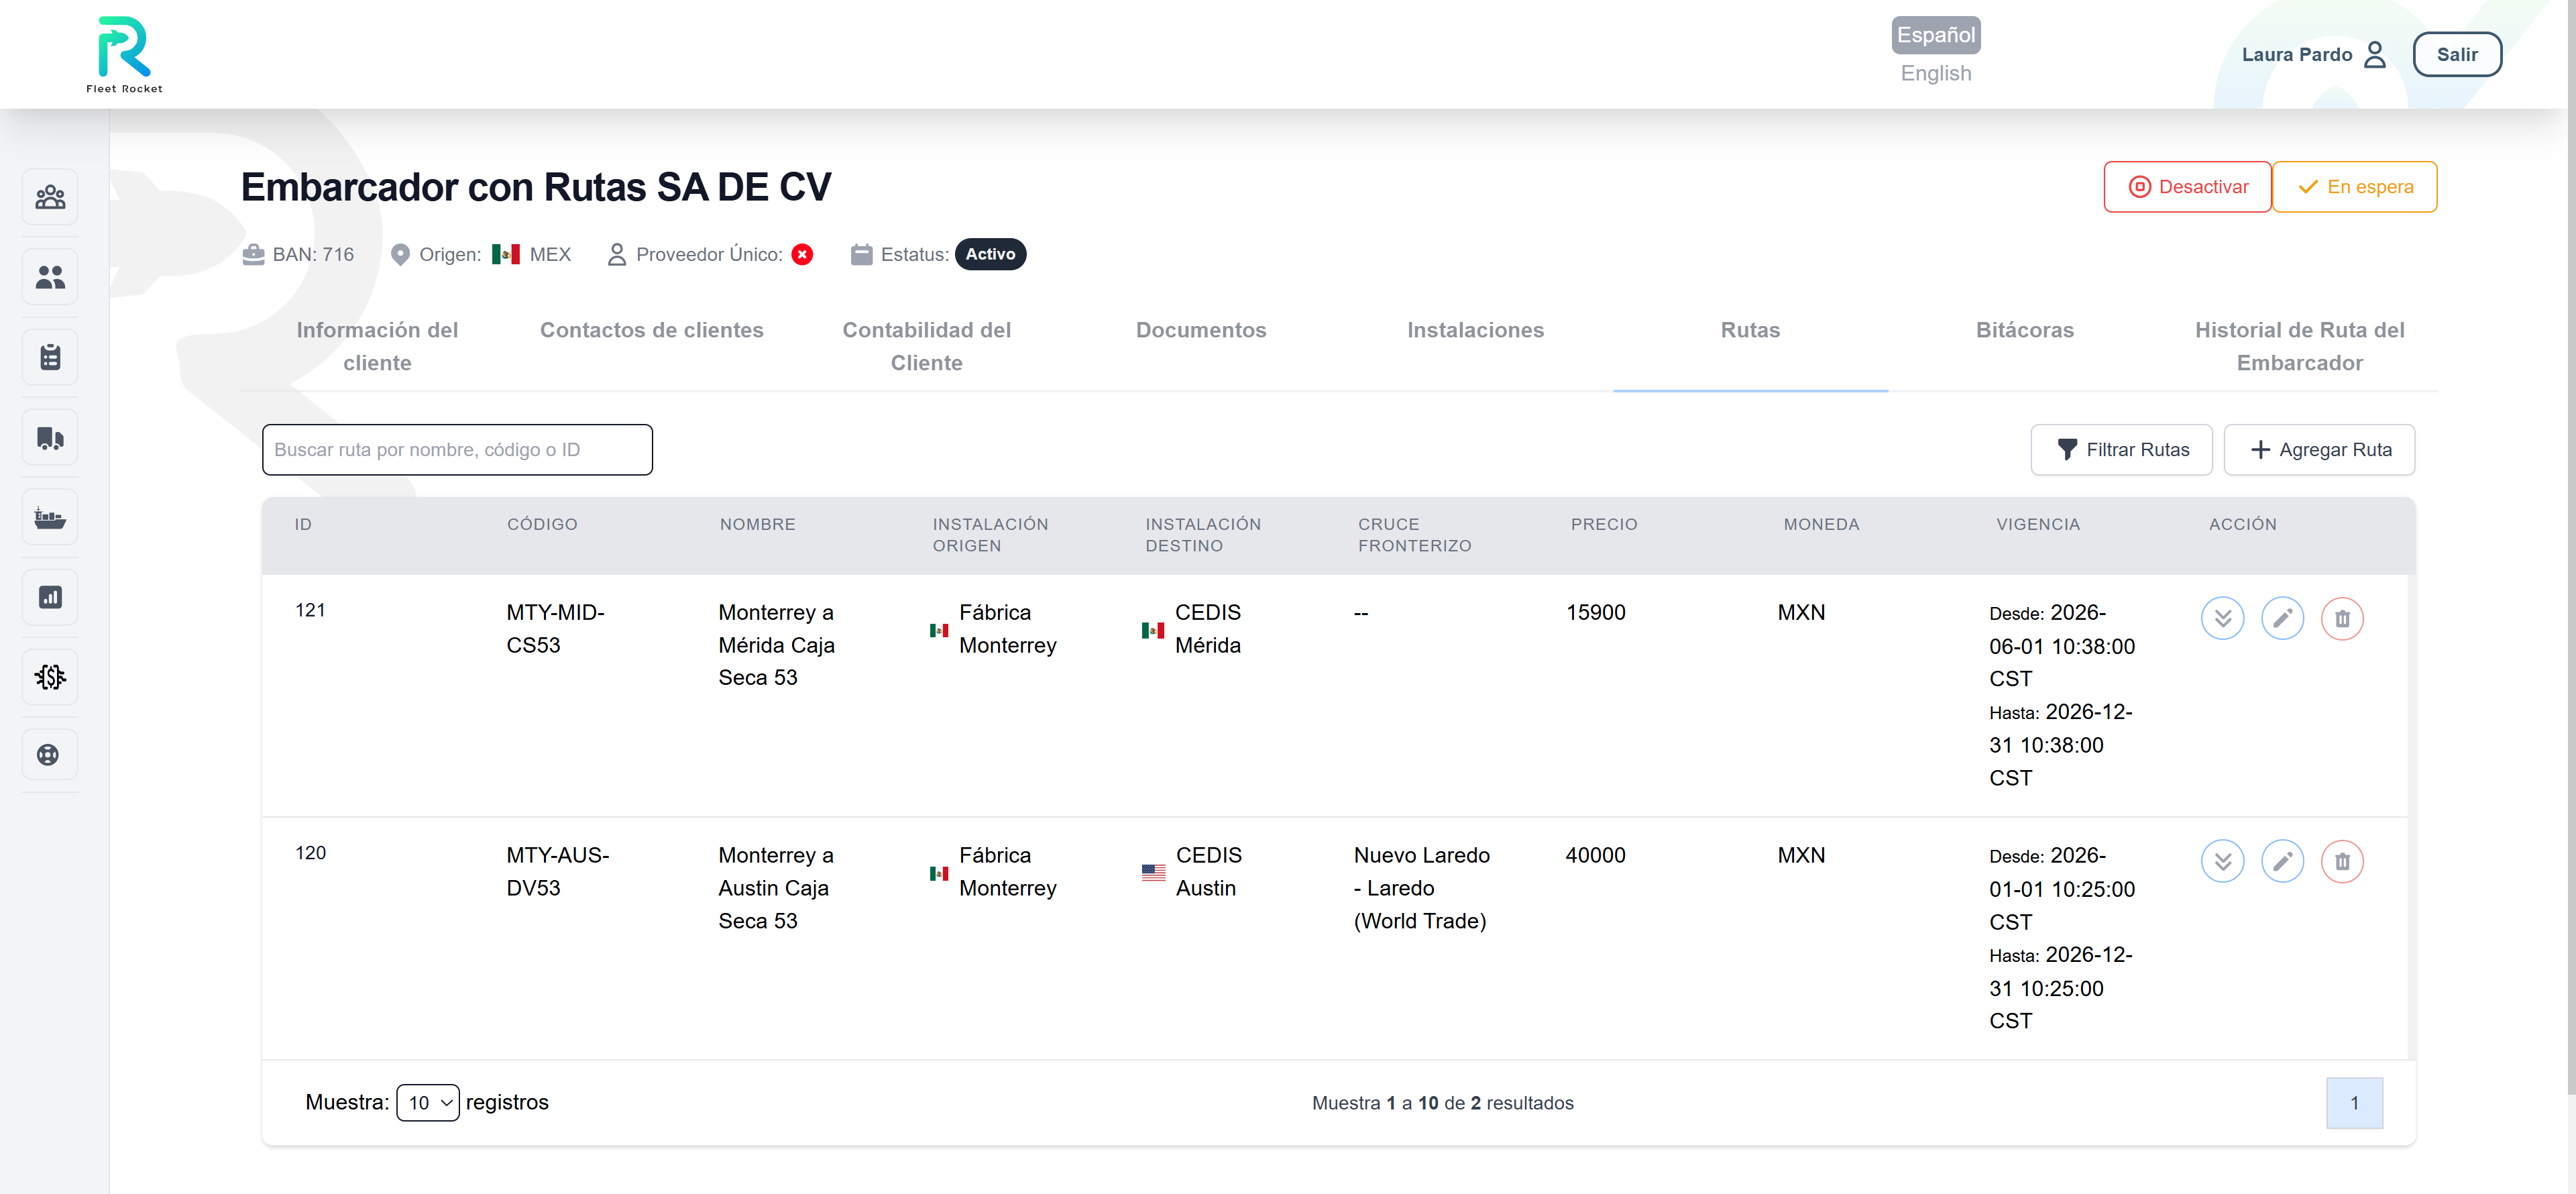Image resolution: width=2576 pixels, height=1194 pixels.
Task: Open the customers group icon in sidebar
Action: tap(50, 197)
